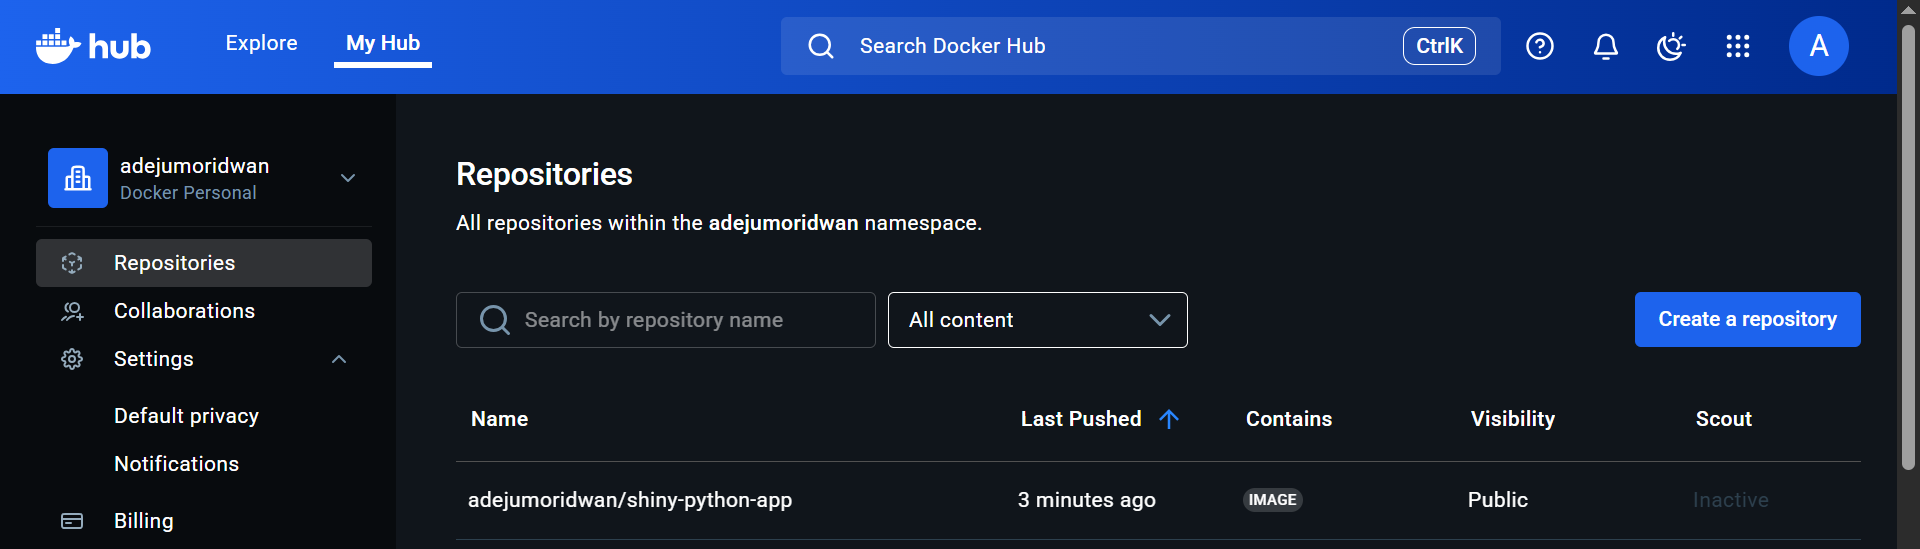1920x549 pixels.
Task: Open the notifications bell icon
Action: coord(1606,46)
